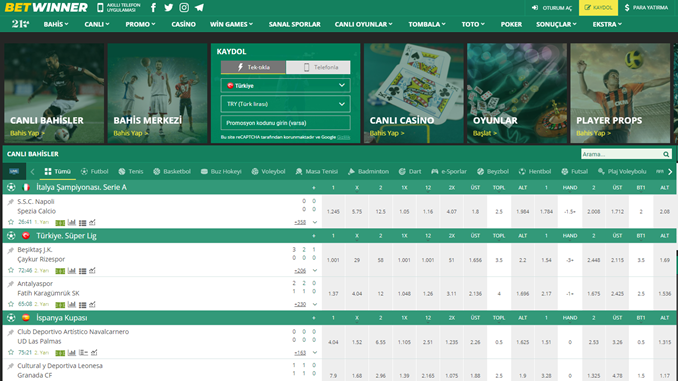Open table icon for Antalyaspor match
The image size is (678, 381).
(82, 304)
